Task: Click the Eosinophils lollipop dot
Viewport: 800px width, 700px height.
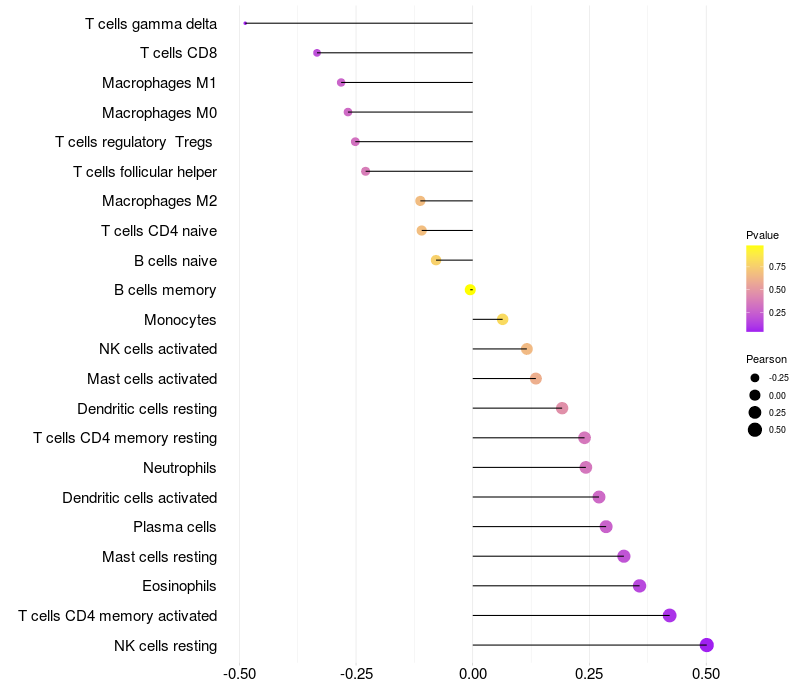Action: 639,586
